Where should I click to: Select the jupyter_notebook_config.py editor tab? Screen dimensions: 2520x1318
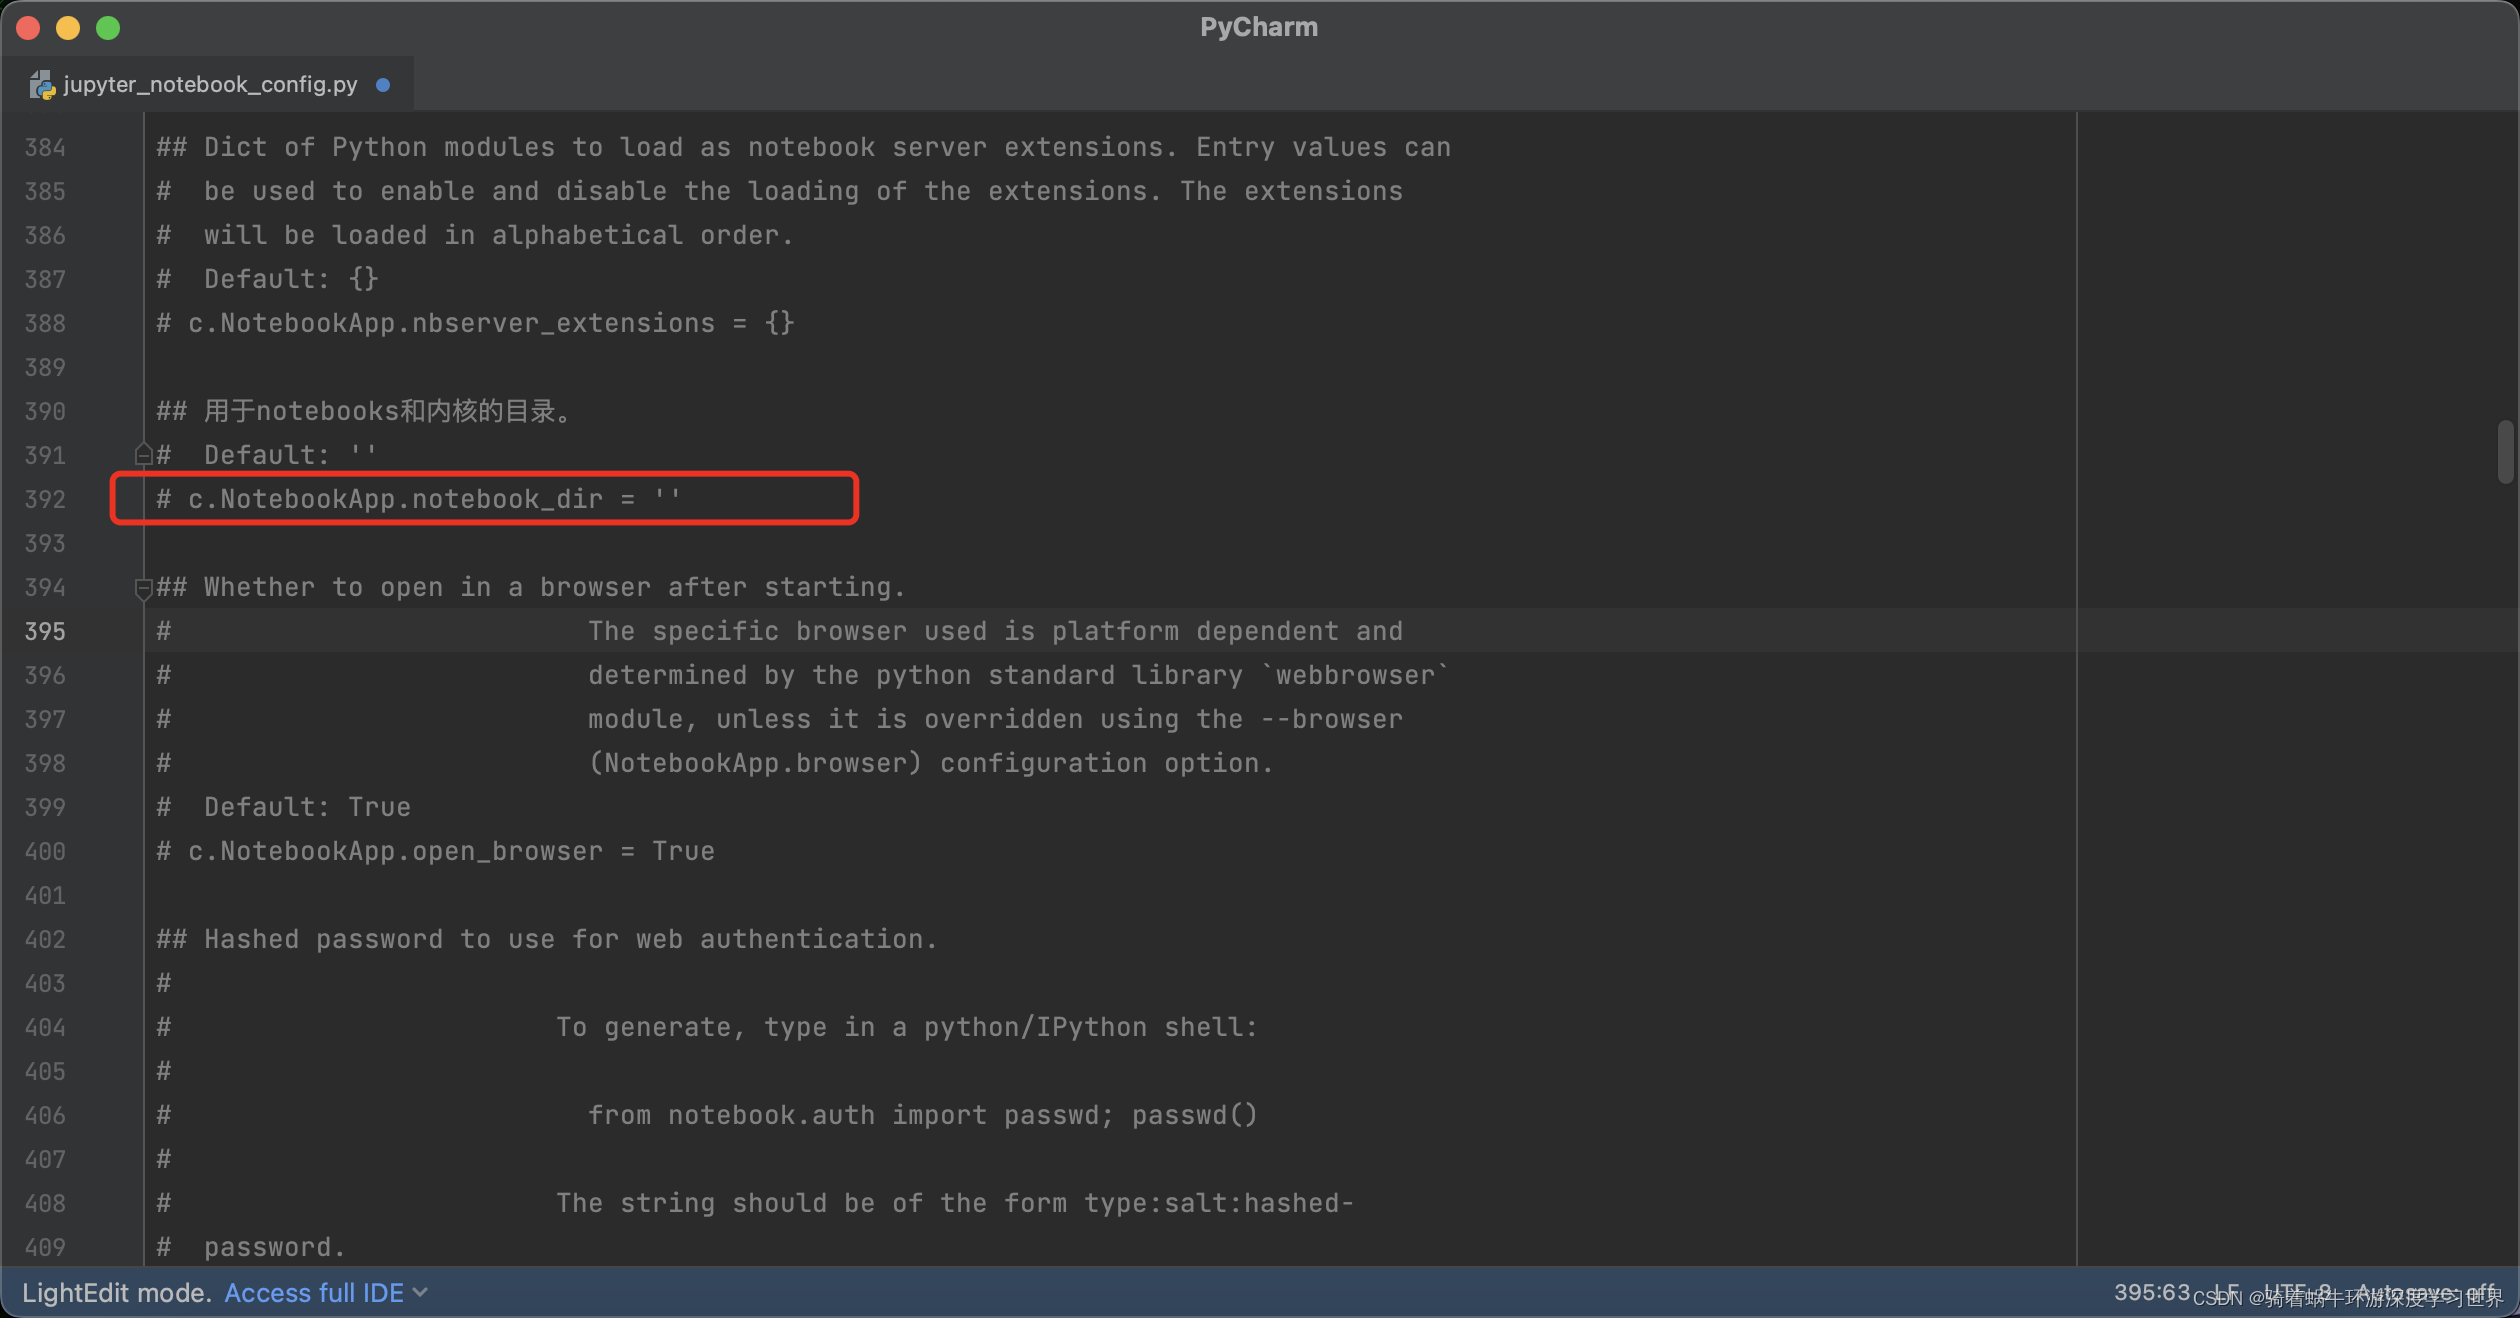point(209,85)
